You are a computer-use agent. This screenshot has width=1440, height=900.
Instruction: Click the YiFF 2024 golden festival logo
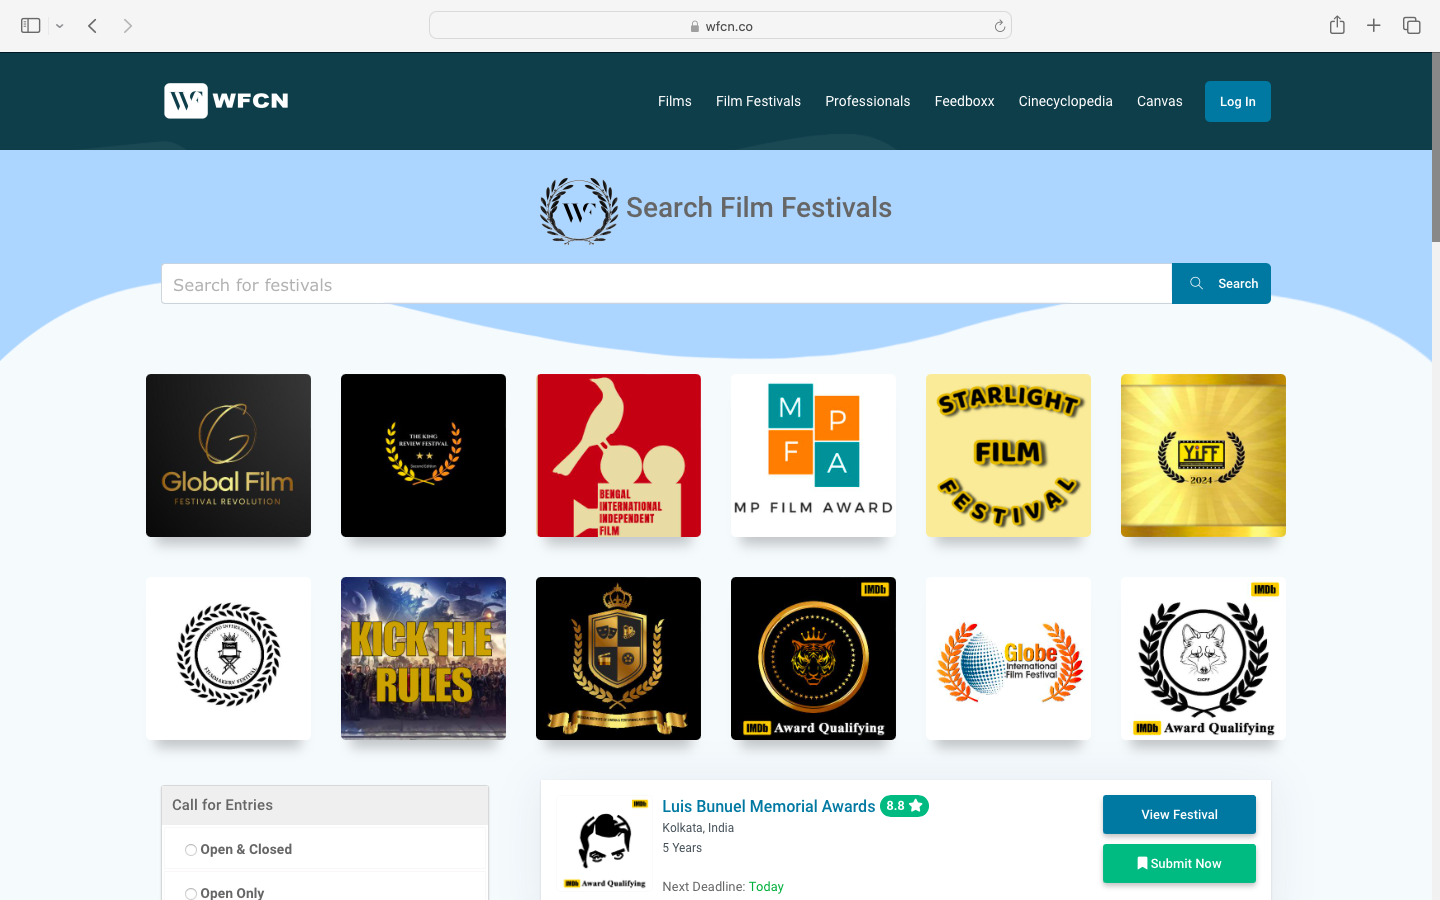(1203, 455)
